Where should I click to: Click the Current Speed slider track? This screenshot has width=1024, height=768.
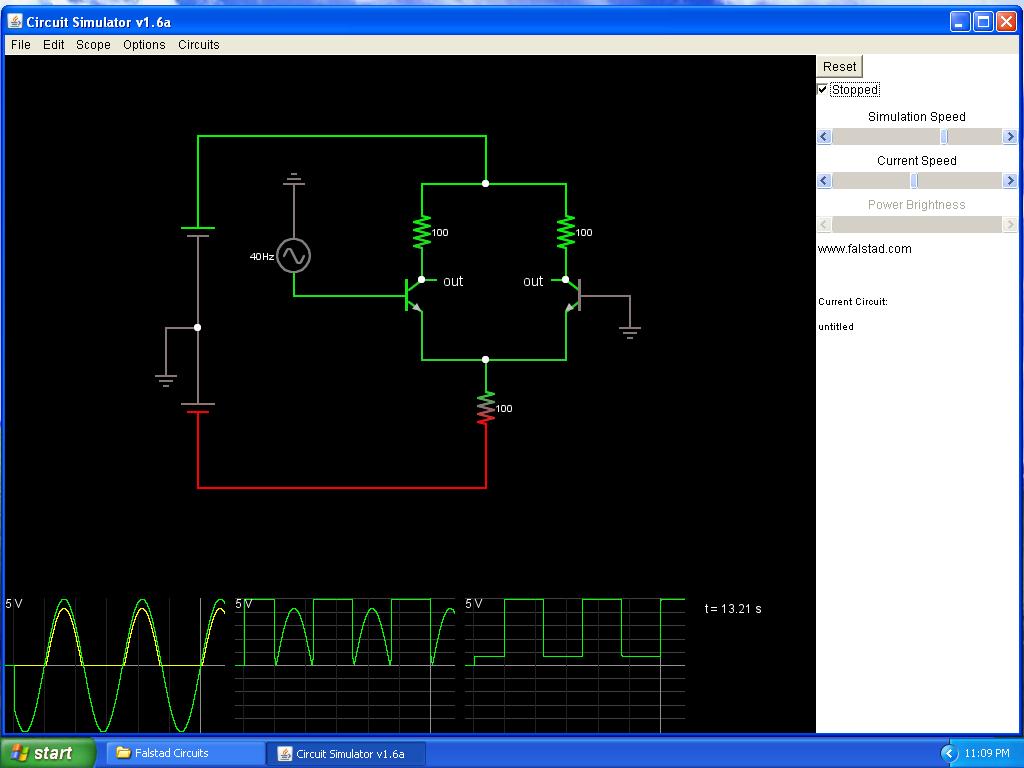pyautogui.click(x=960, y=181)
